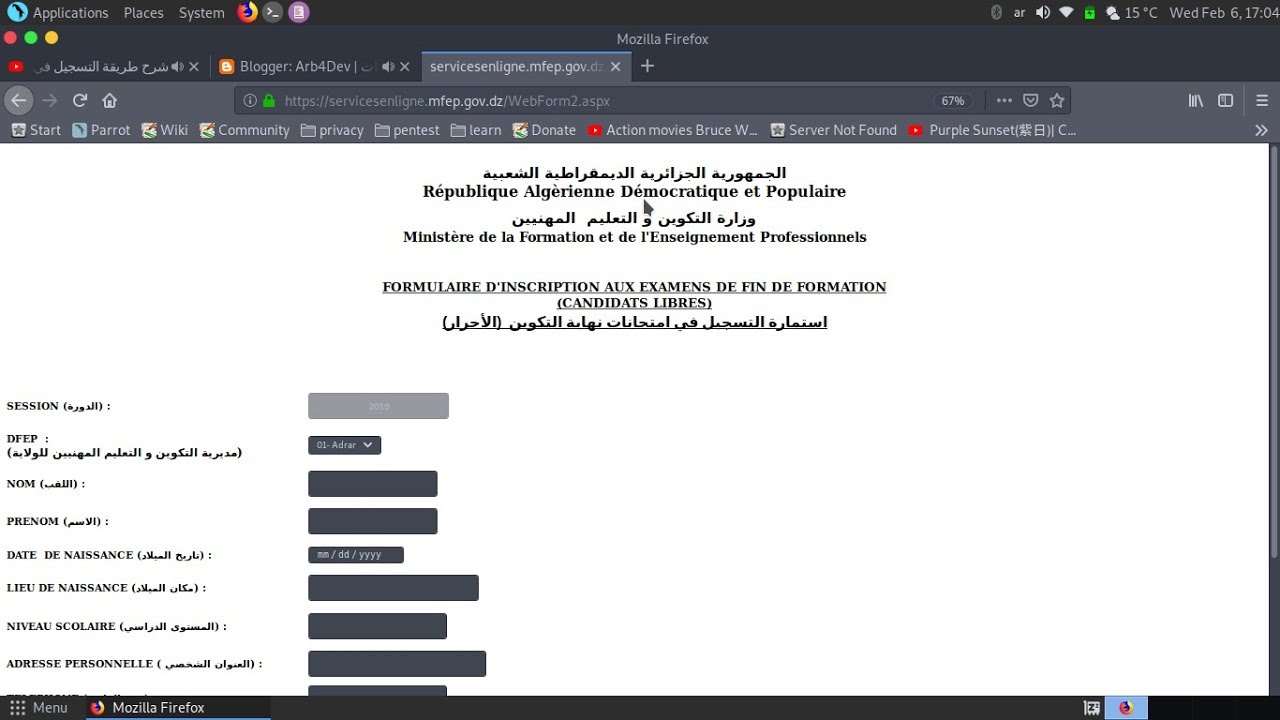
Task: Open the Places menu
Action: click(x=143, y=12)
